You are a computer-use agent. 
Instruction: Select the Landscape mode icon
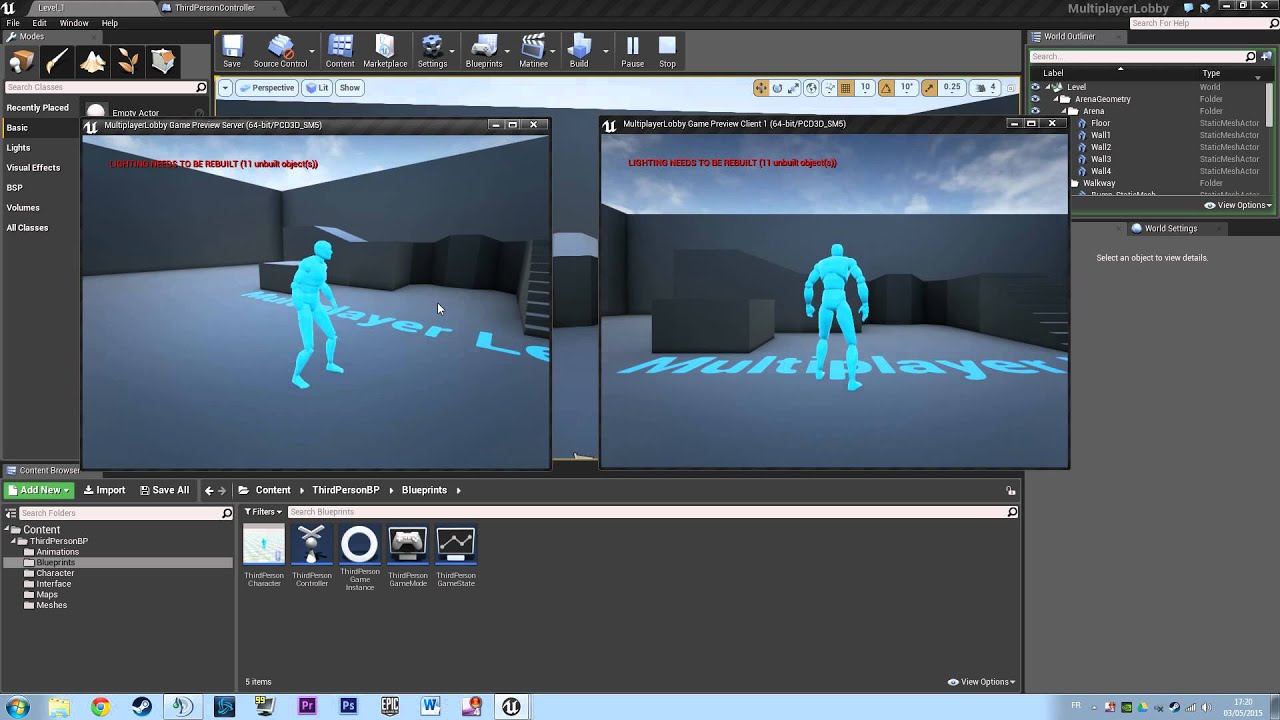[93, 62]
